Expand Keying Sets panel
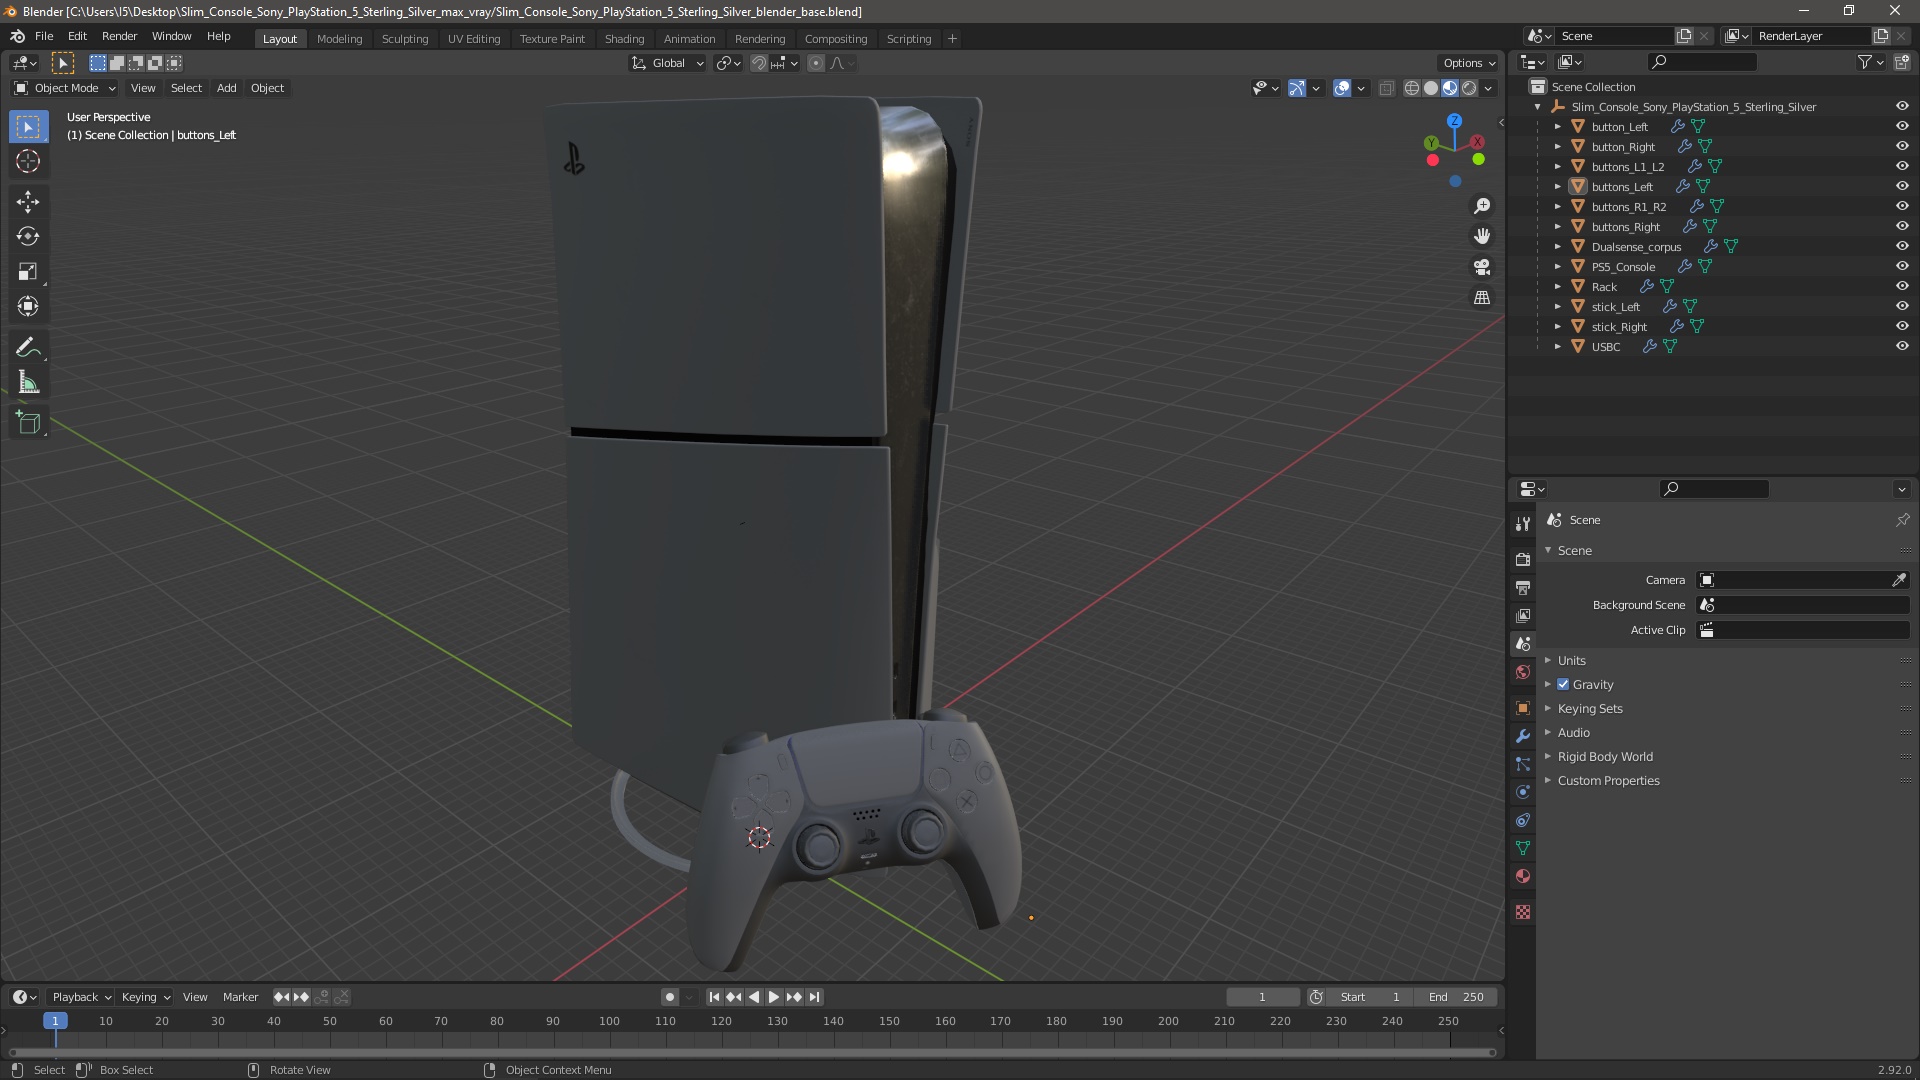This screenshot has width=1920, height=1080. tap(1590, 709)
